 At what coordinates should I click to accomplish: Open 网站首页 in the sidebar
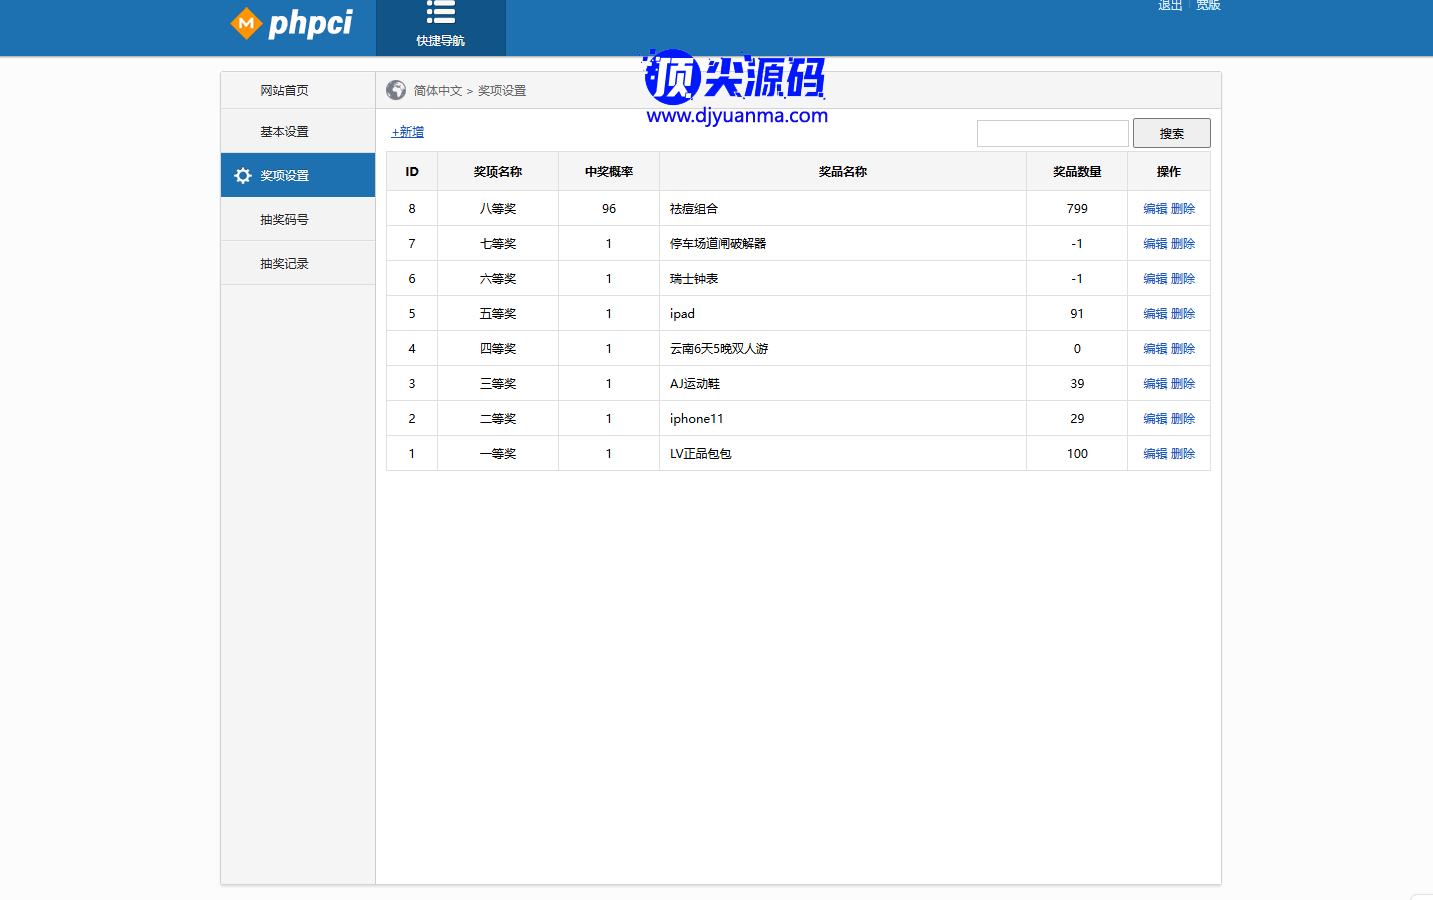(284, 91)
